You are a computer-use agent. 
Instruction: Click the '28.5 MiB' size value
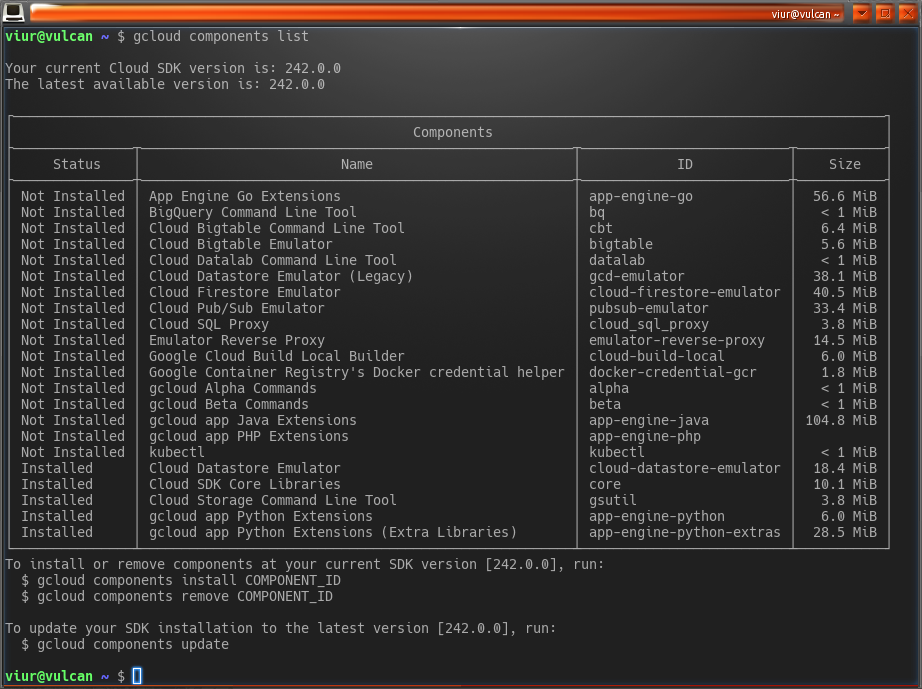tap(845, 533)
